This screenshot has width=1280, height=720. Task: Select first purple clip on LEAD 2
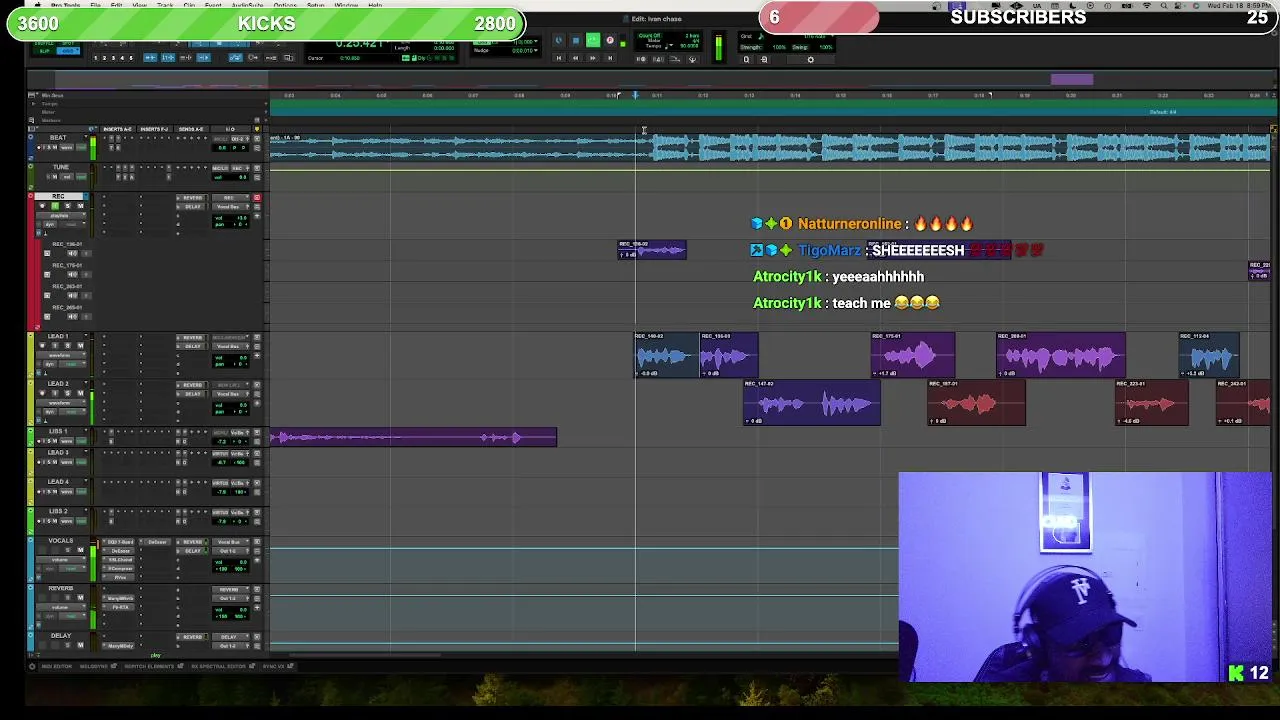(811, 403)
